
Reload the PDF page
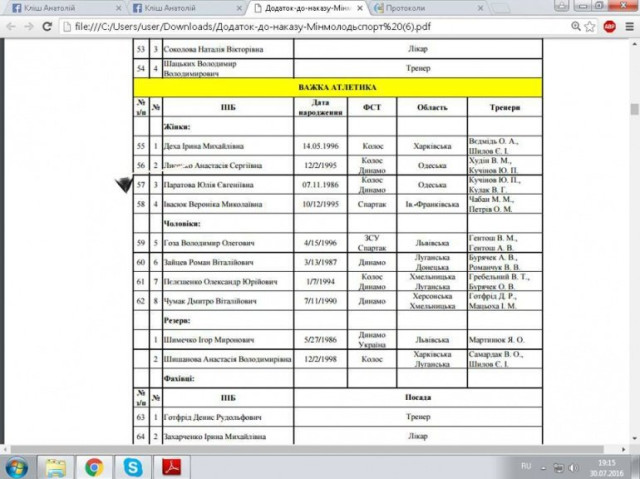[47, 26]
